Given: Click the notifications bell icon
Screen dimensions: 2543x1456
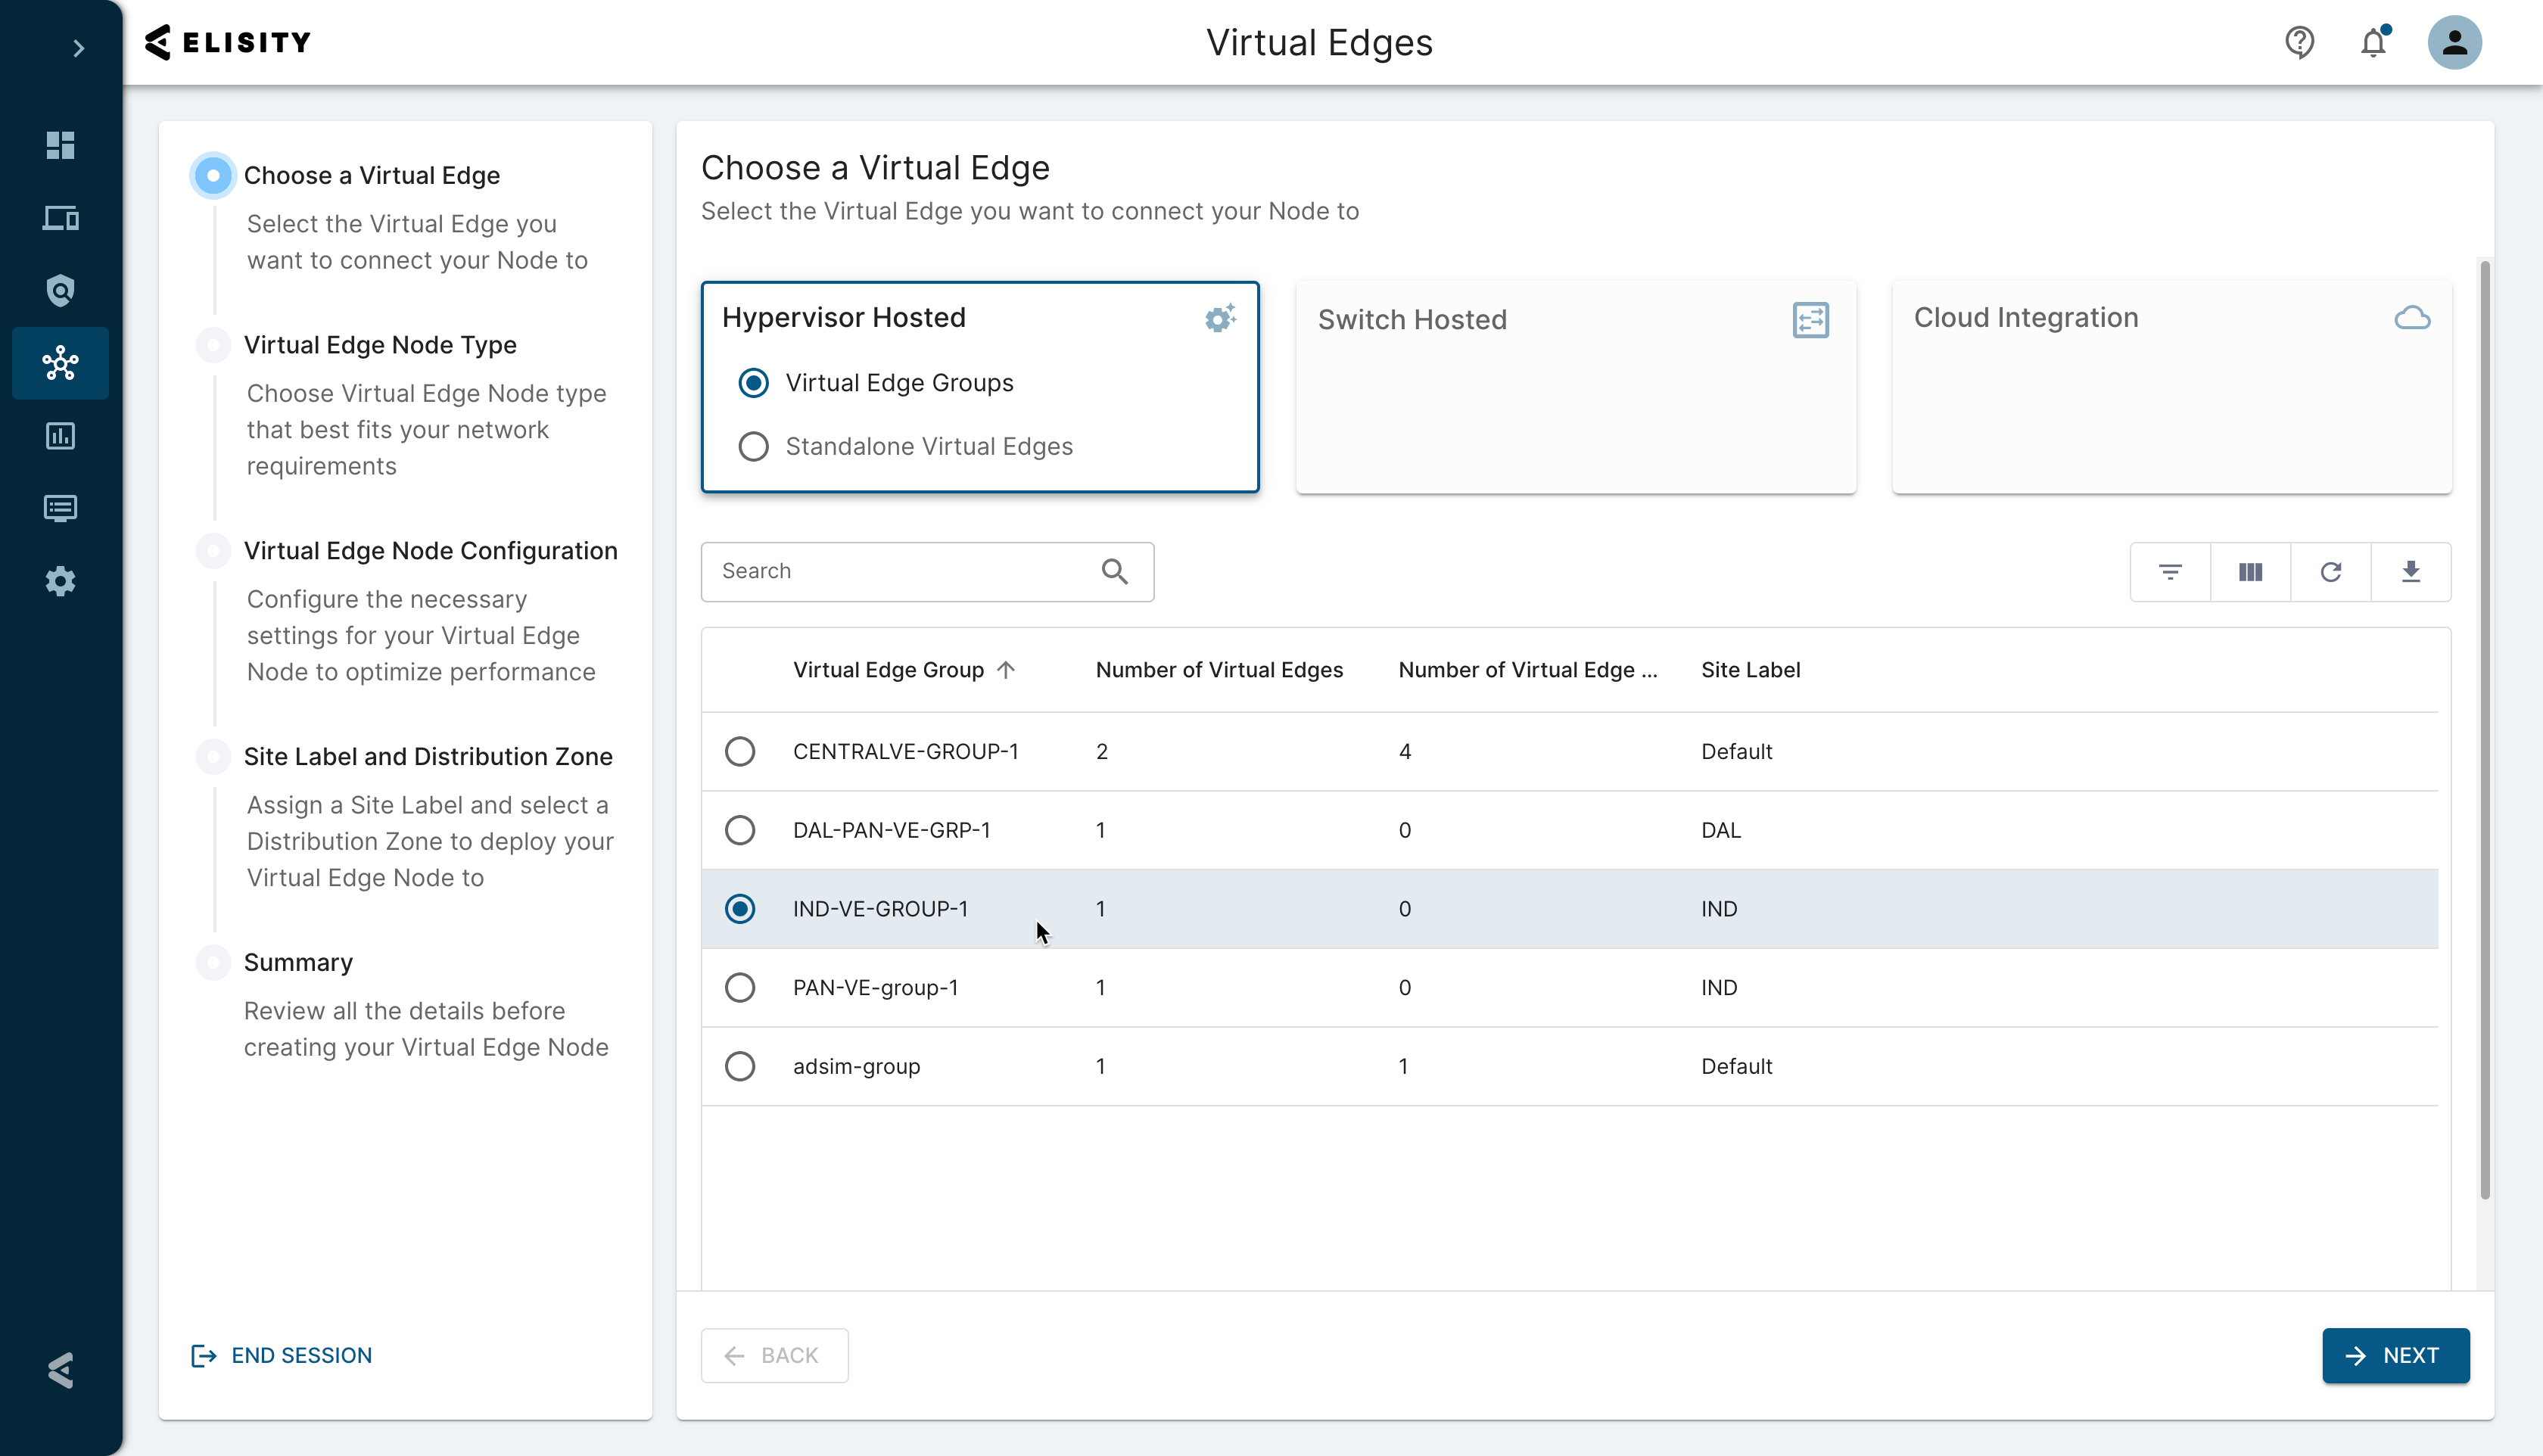Looking at the screenshot, I should [2373, 43].
